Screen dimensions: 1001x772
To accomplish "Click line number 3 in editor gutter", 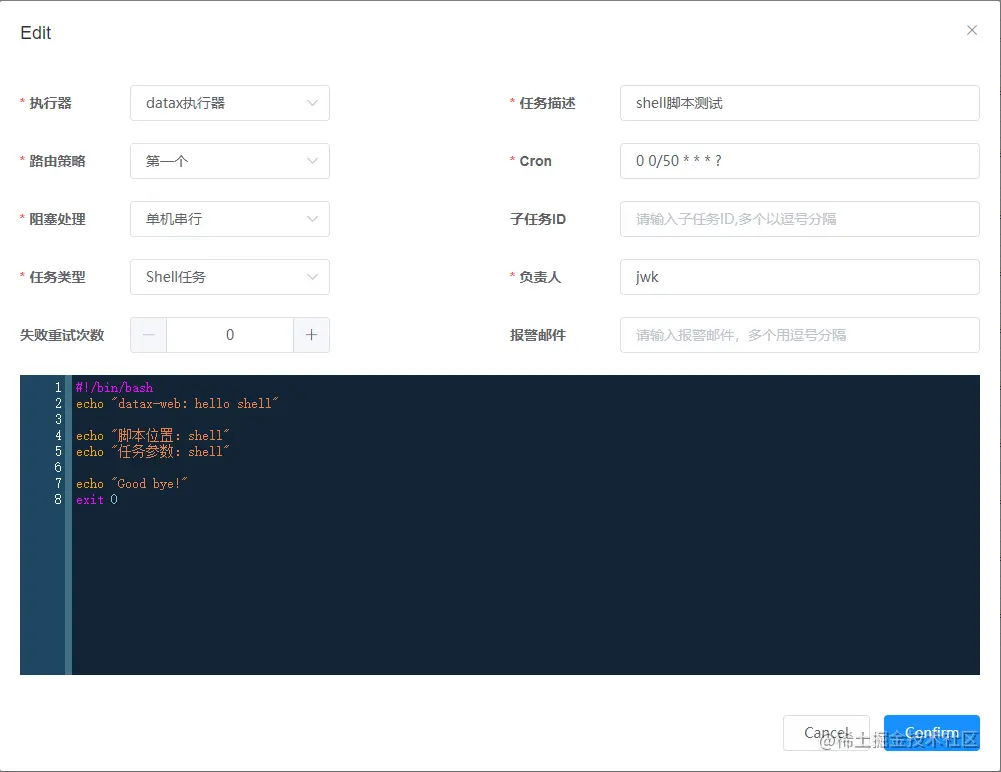I will (x=58, y=420).
